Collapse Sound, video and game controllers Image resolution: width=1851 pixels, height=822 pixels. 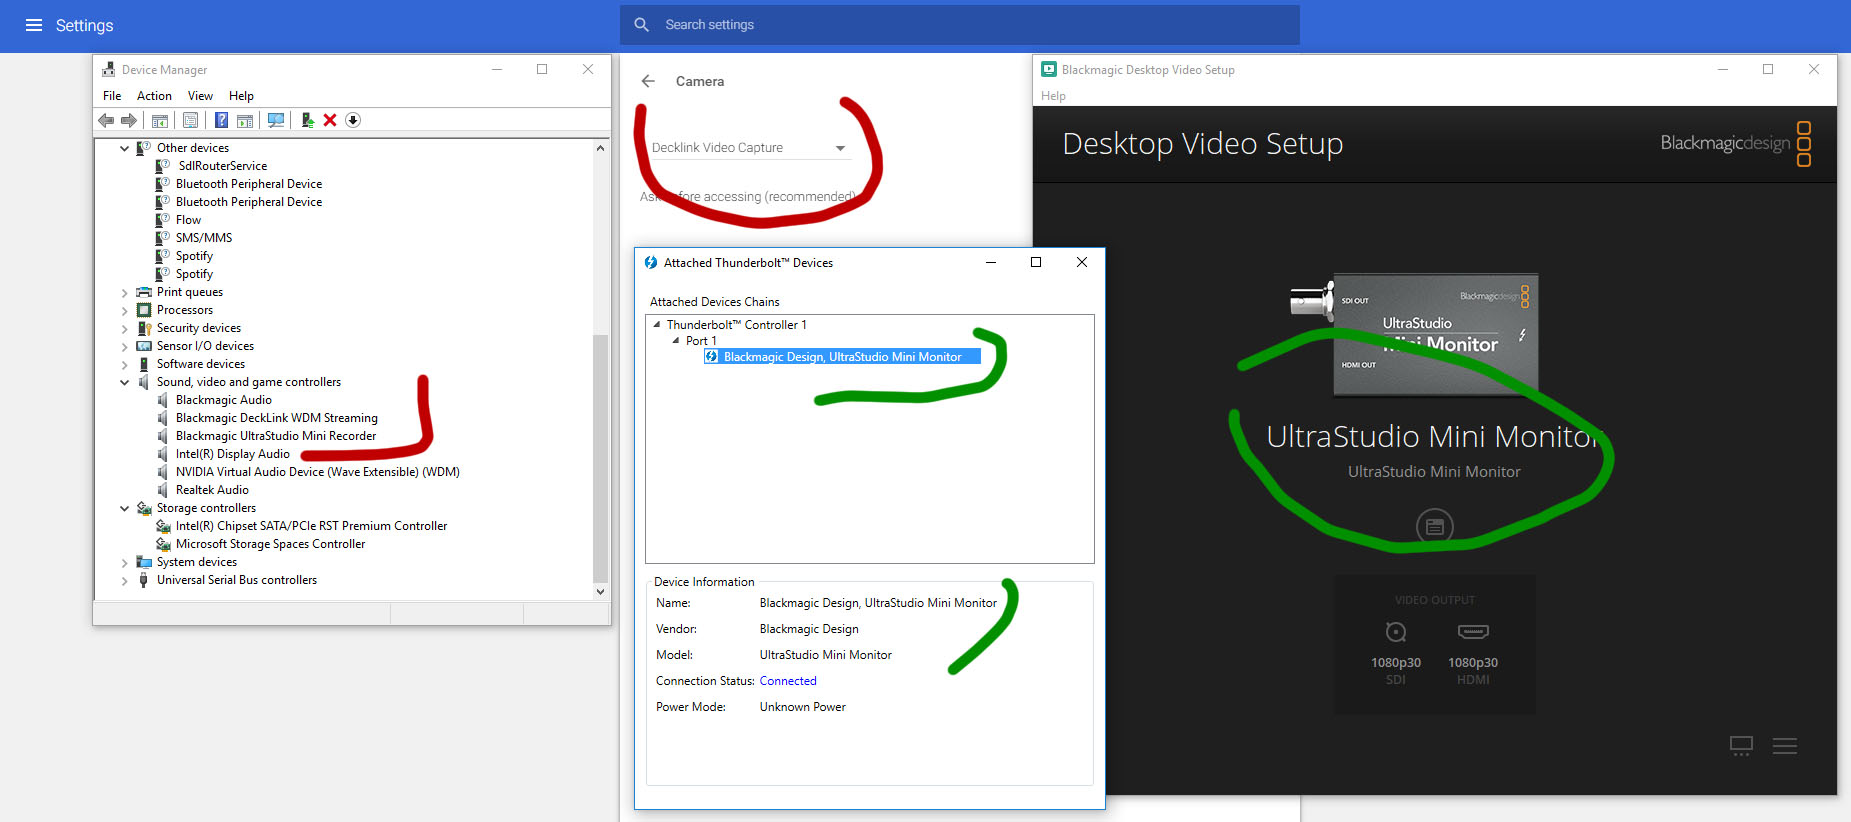(125, 382)
